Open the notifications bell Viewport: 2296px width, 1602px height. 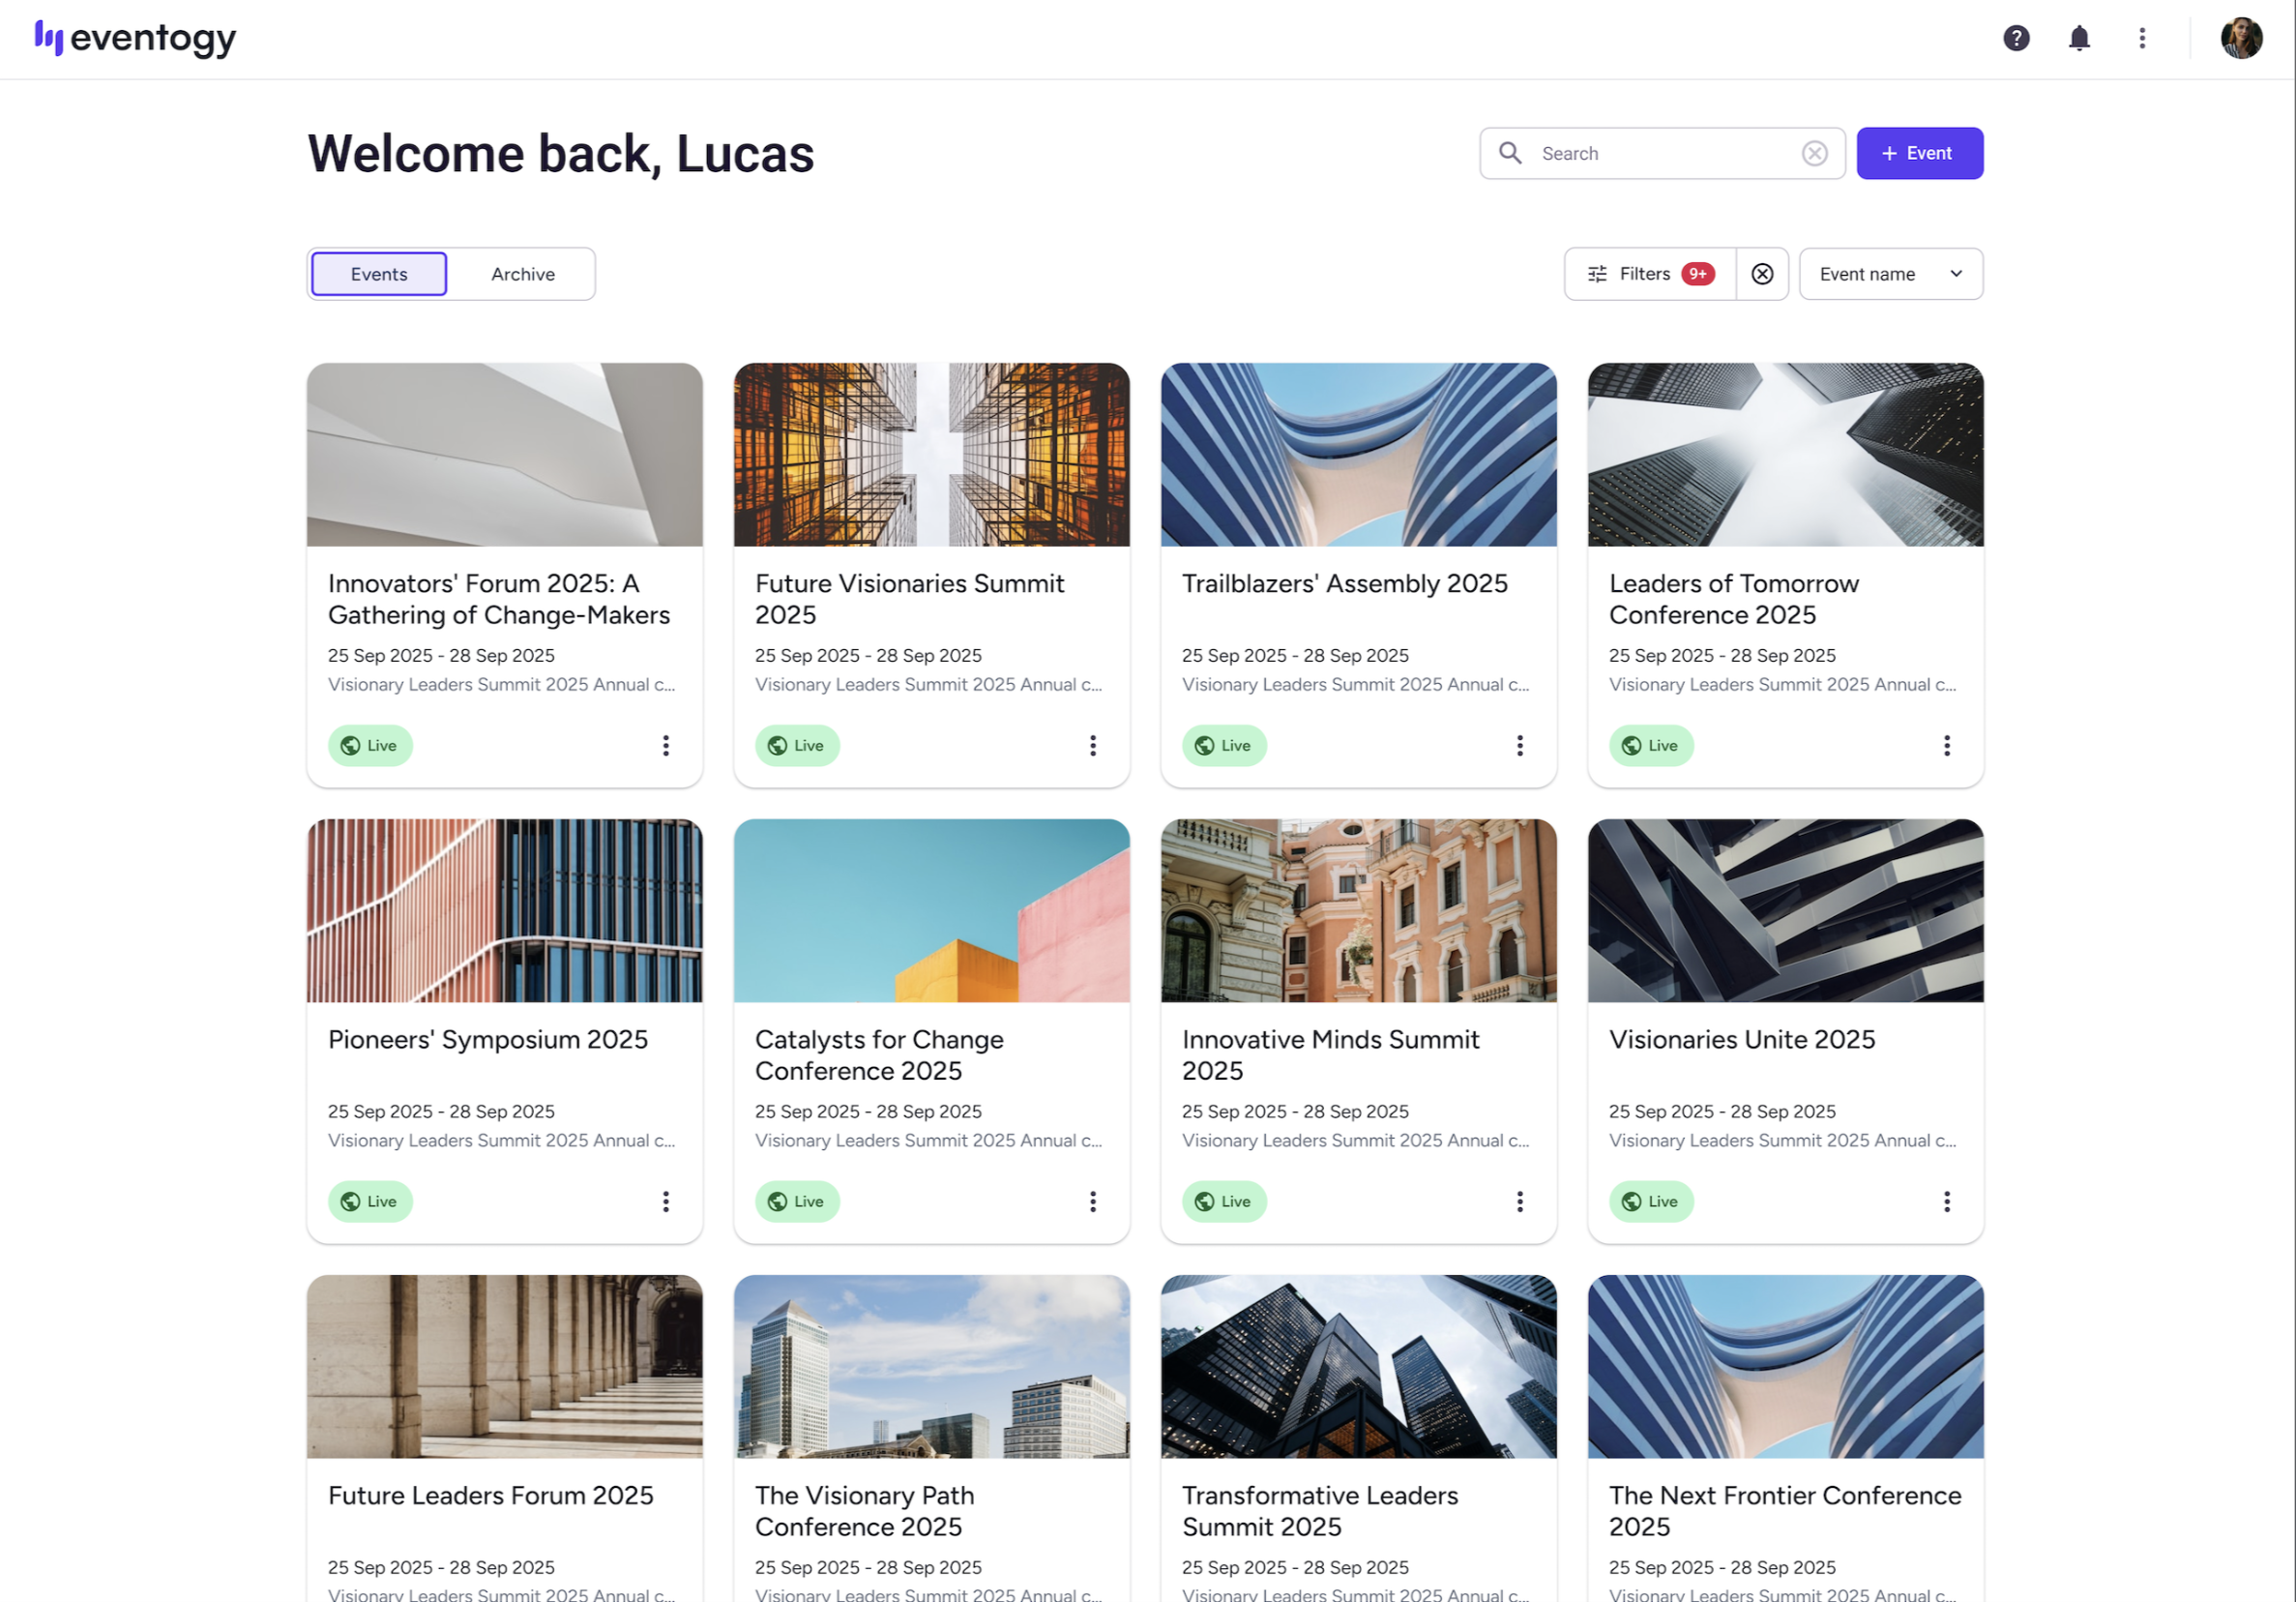(x=2079, y=38)
